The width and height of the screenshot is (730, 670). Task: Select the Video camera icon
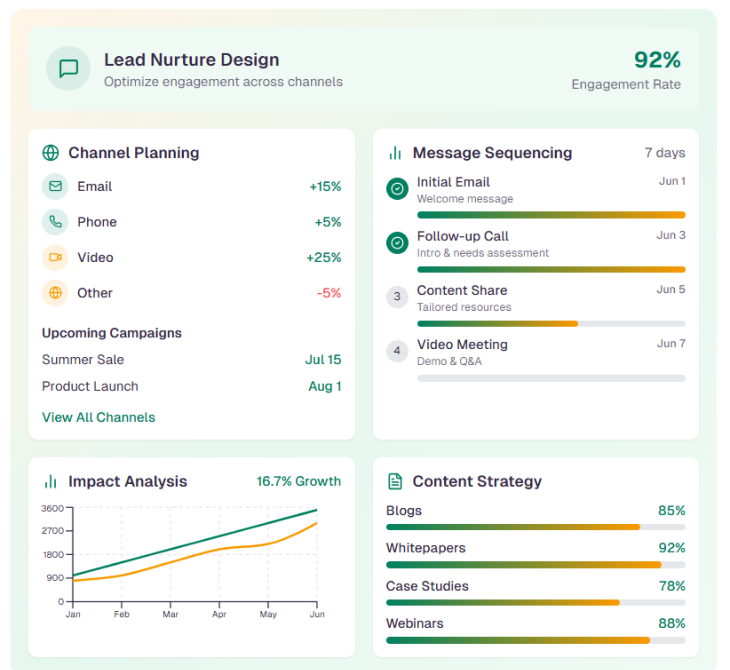55,258
